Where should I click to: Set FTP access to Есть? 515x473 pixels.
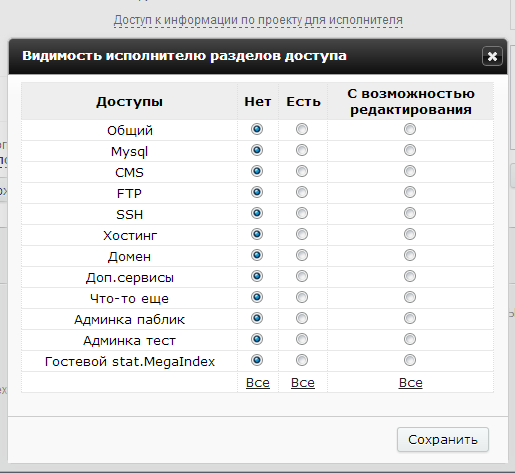(302, 192)
